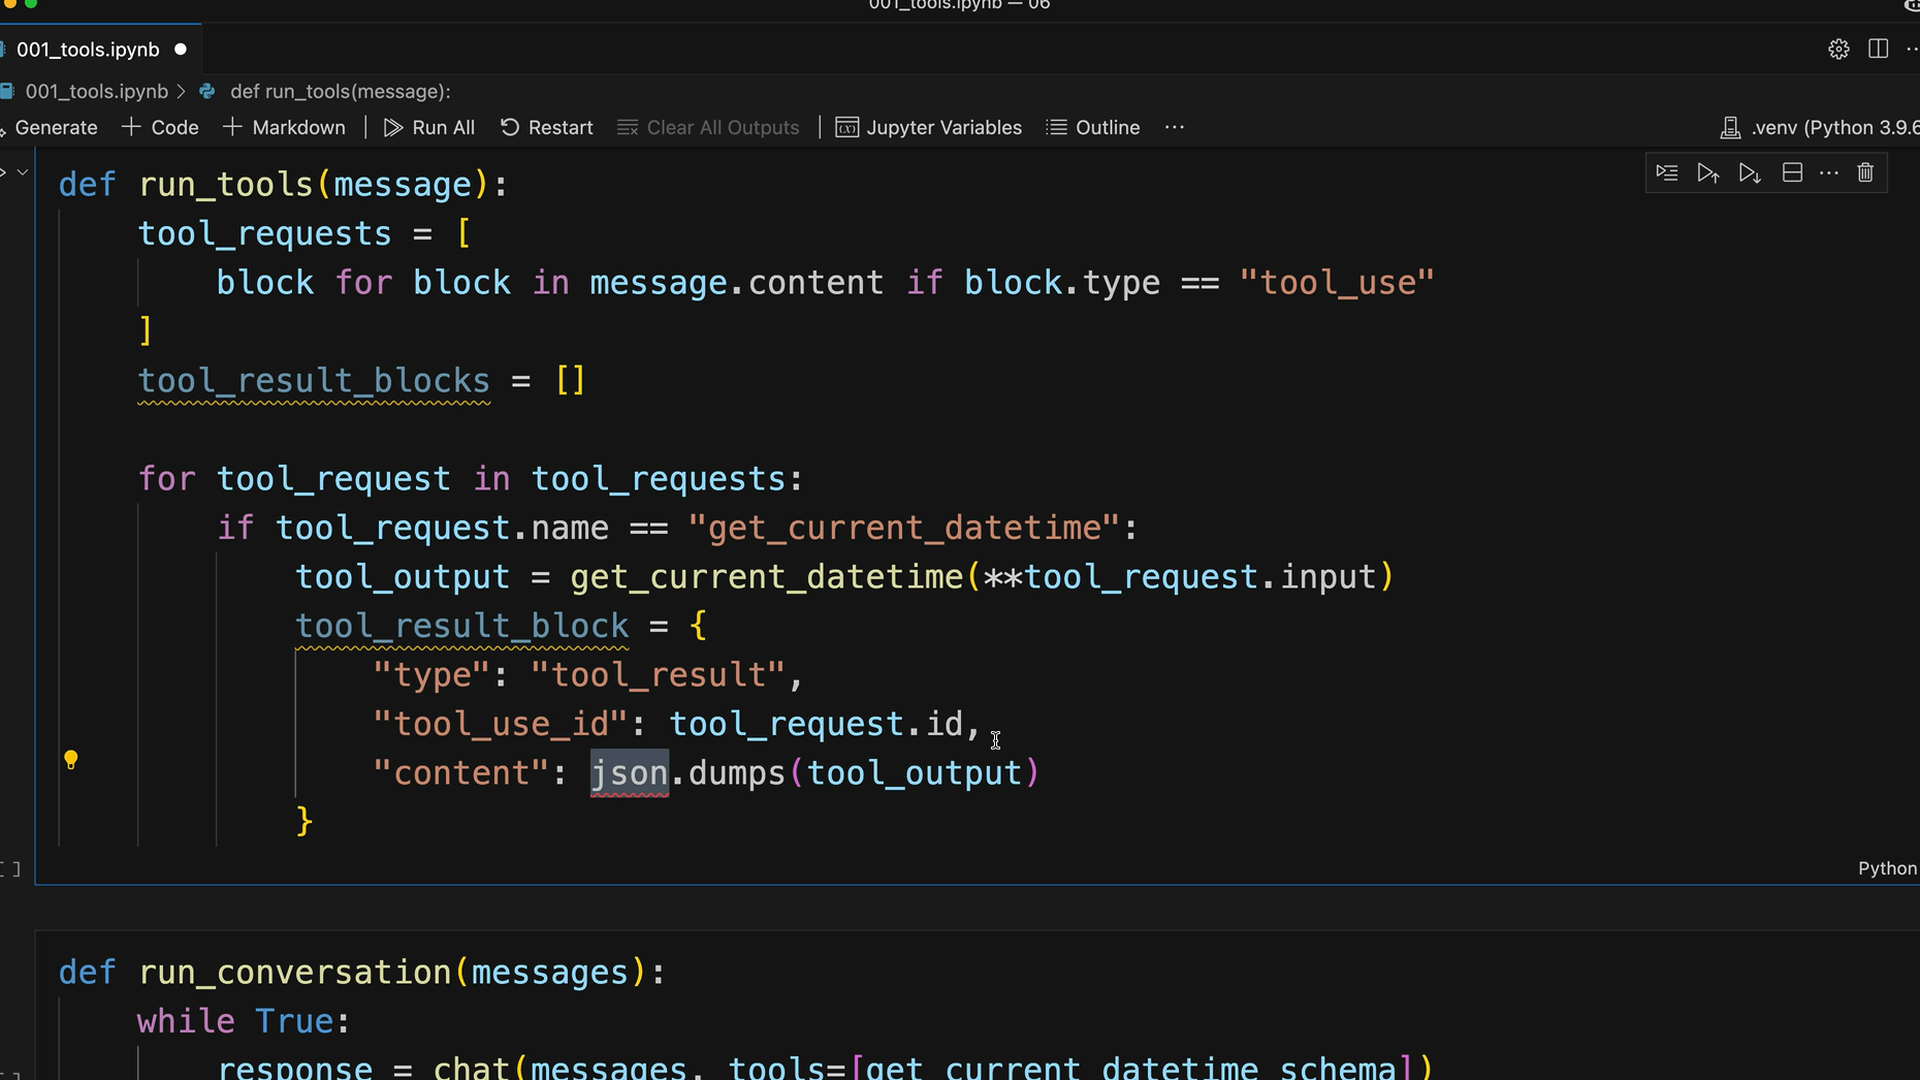Screen dimensions: 1920x1080
Task: Execute cells above with the arrow-up play icon
Action: [x=1708, y=173]
